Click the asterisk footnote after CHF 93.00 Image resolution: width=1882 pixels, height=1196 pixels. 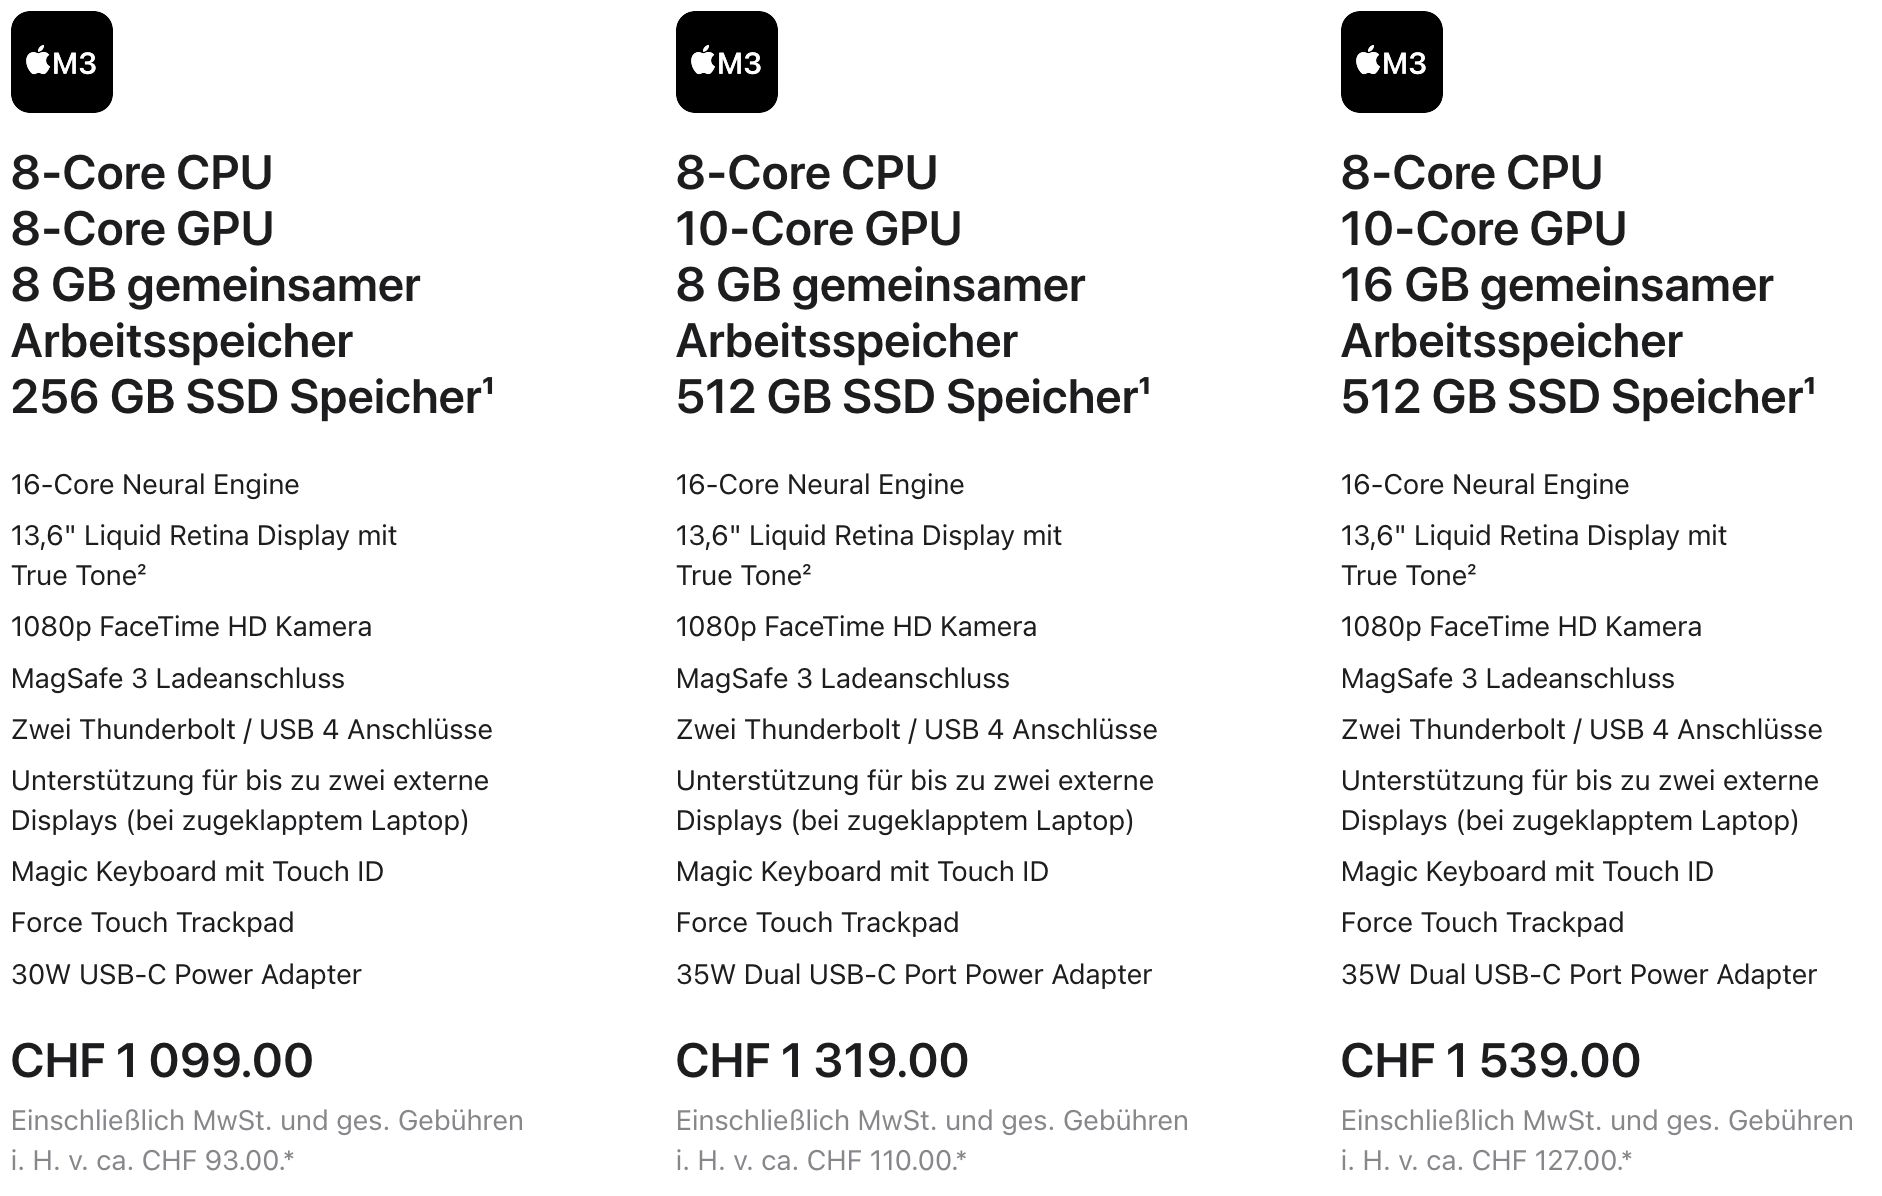[289, 1160]
